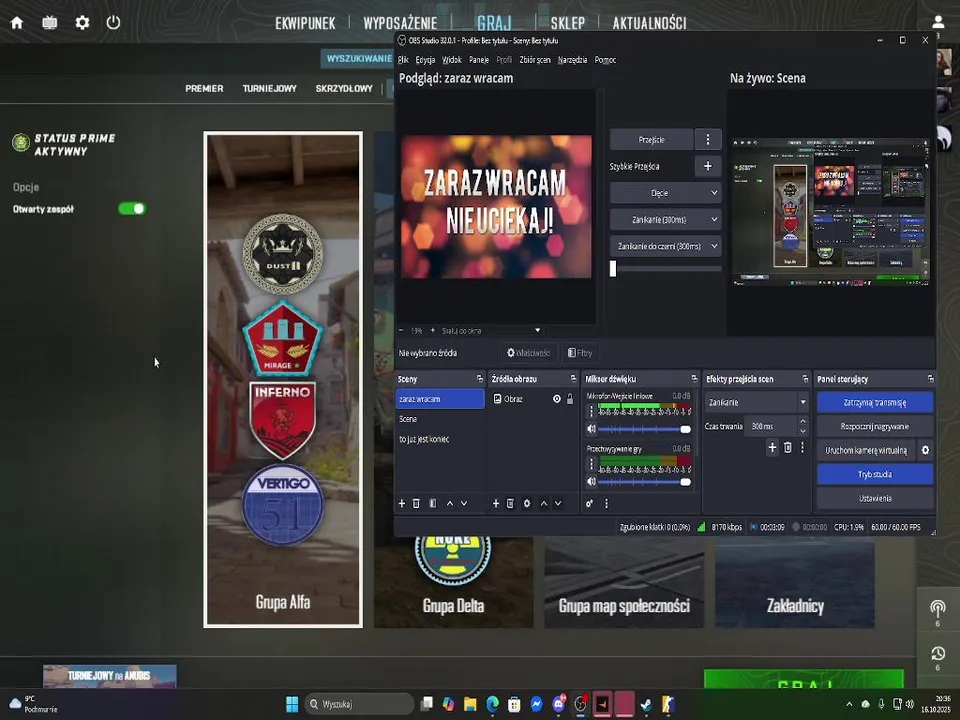Toggle visibility eye of Obraz source
This screenshot has width=960, height=720.
tap(557, 399)
